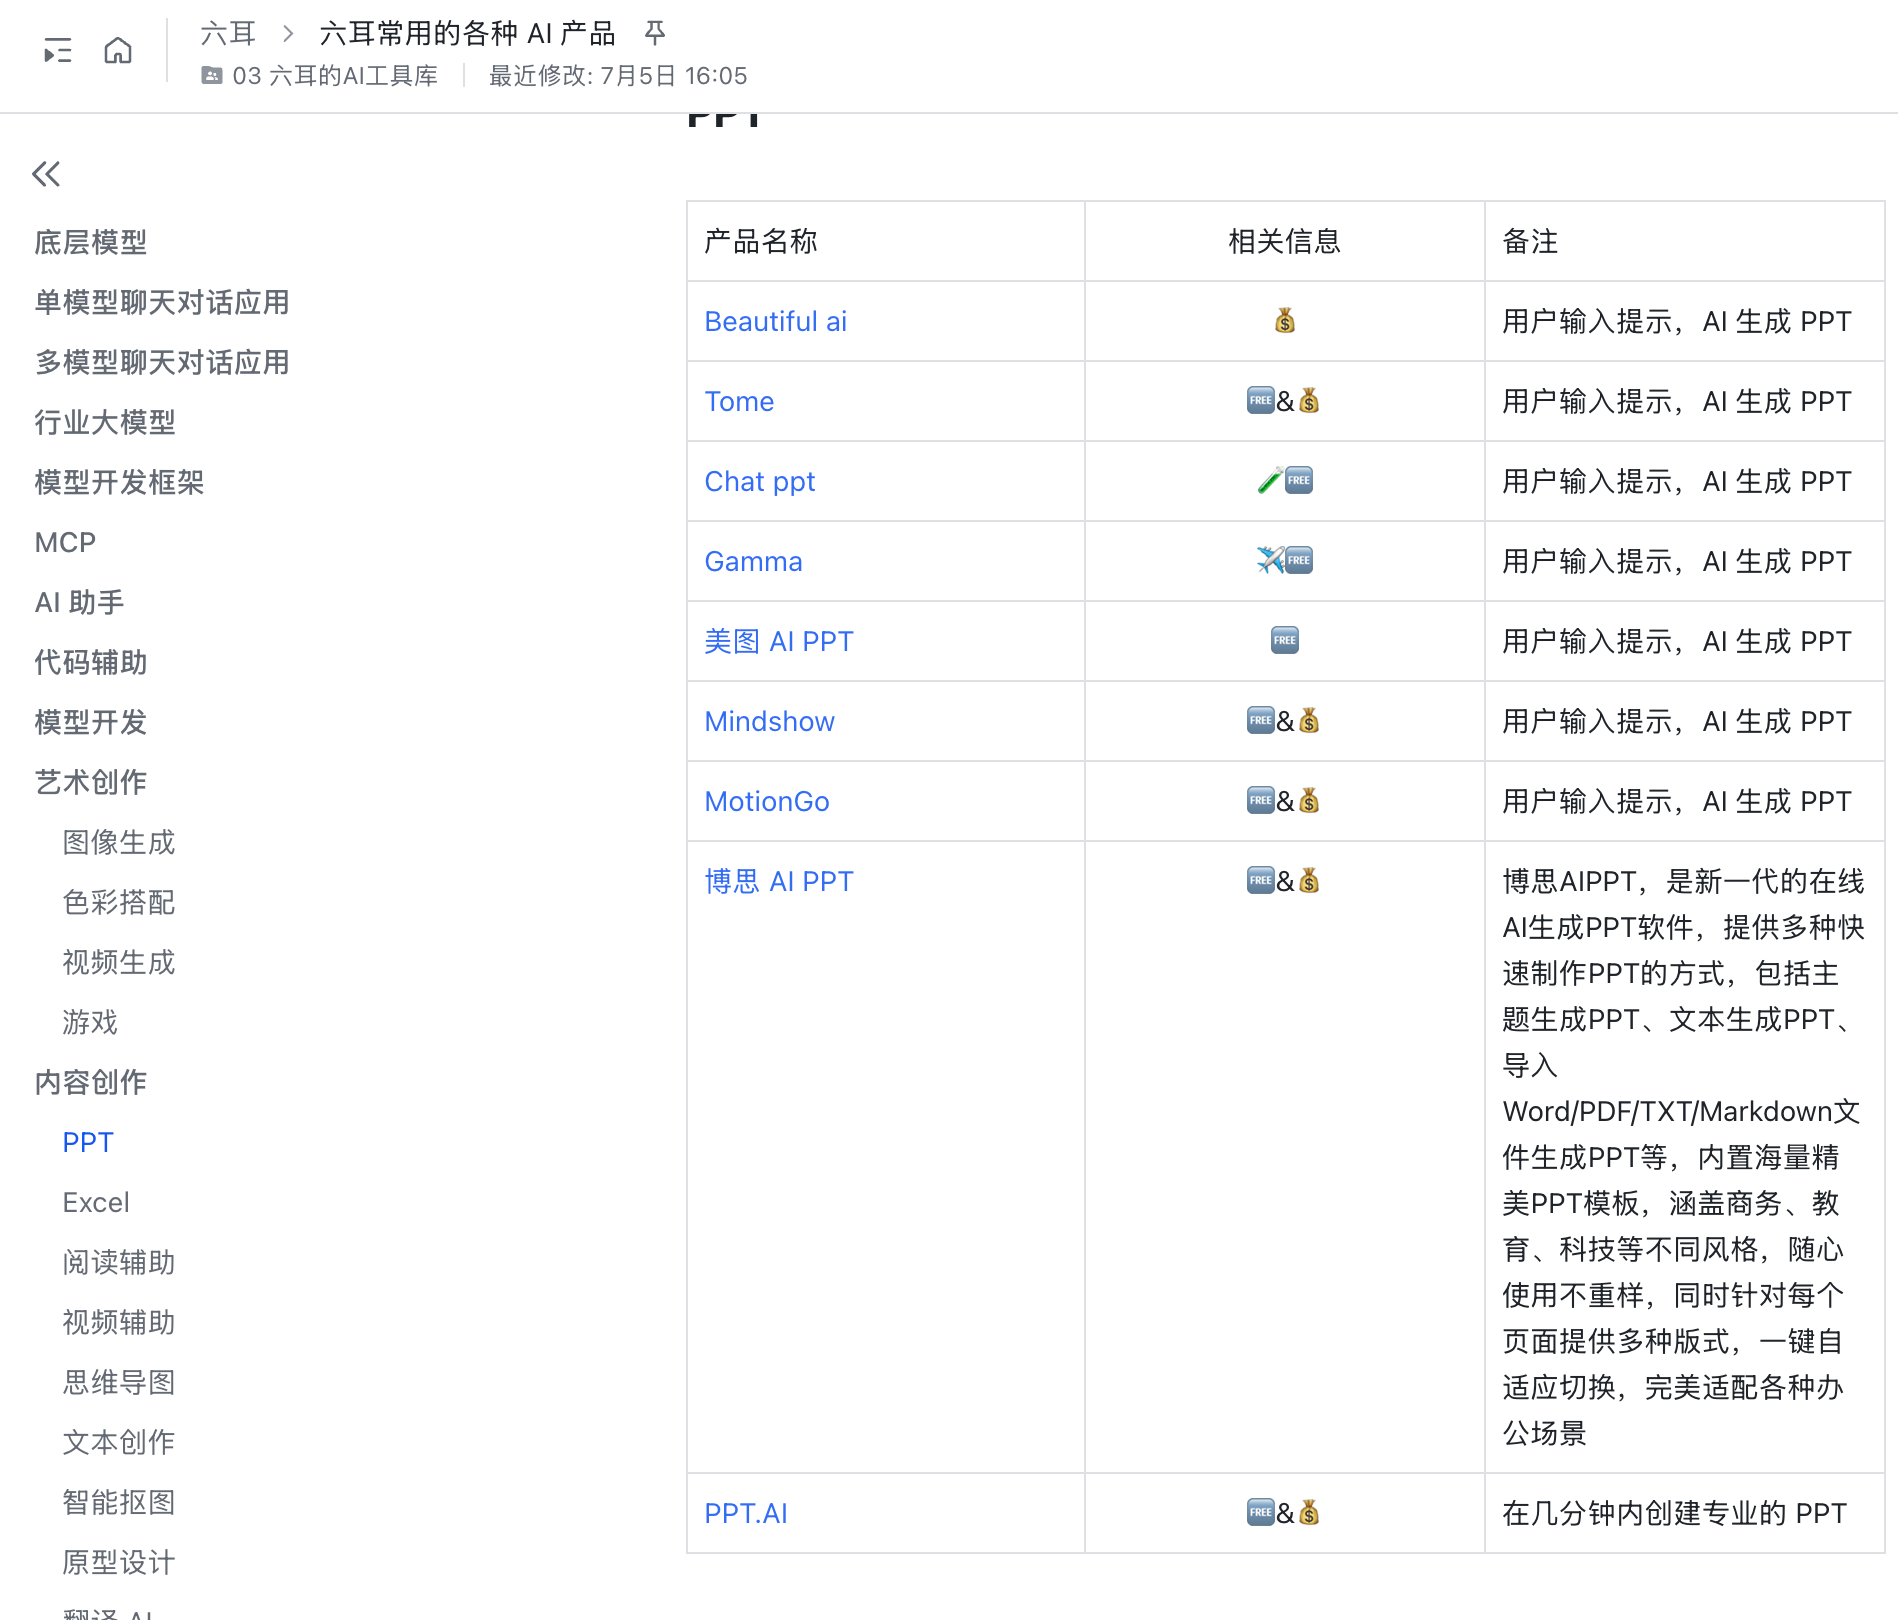This screenshot has height=1620, width=1898.
Task: Open the Mindshow link
Action: coord(769,721)
